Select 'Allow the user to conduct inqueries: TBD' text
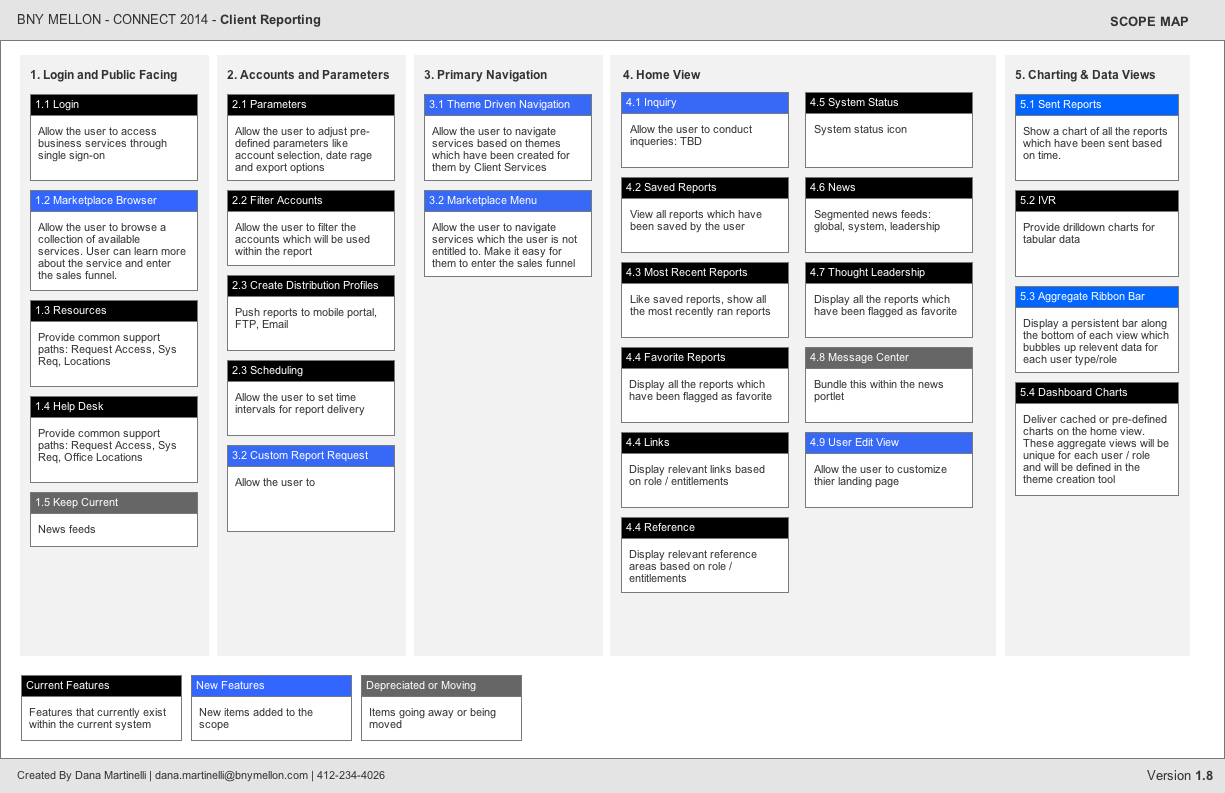The image size is (1225, 793). pos(691,136)
